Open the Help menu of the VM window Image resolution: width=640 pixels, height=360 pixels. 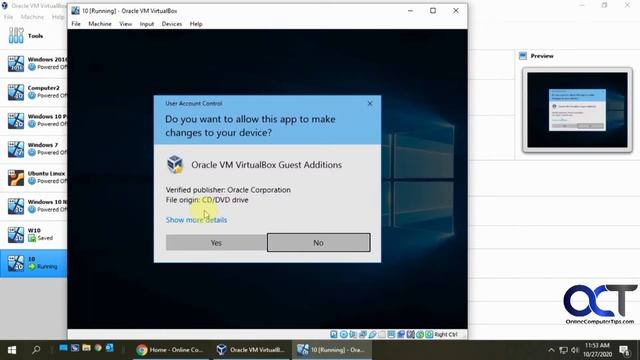pyautogui.click(x=196, y=24)
